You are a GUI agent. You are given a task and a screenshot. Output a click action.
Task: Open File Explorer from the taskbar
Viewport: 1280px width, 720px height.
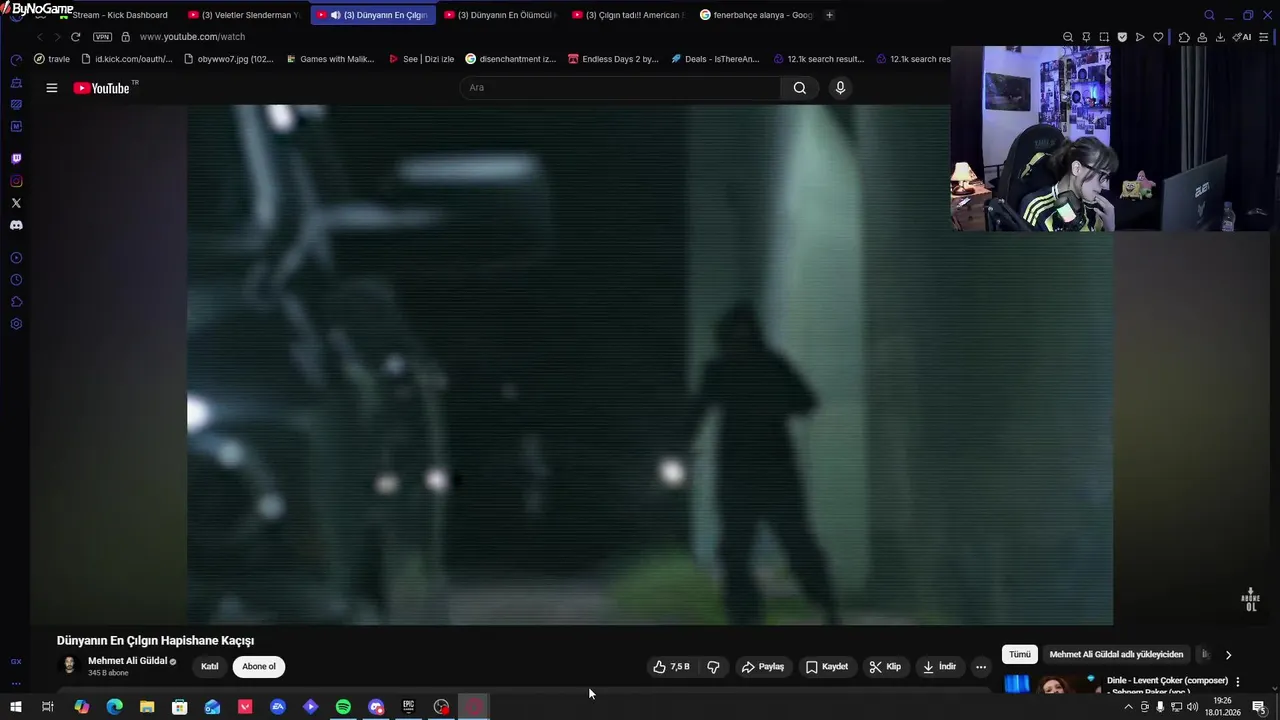coord(147,707)
